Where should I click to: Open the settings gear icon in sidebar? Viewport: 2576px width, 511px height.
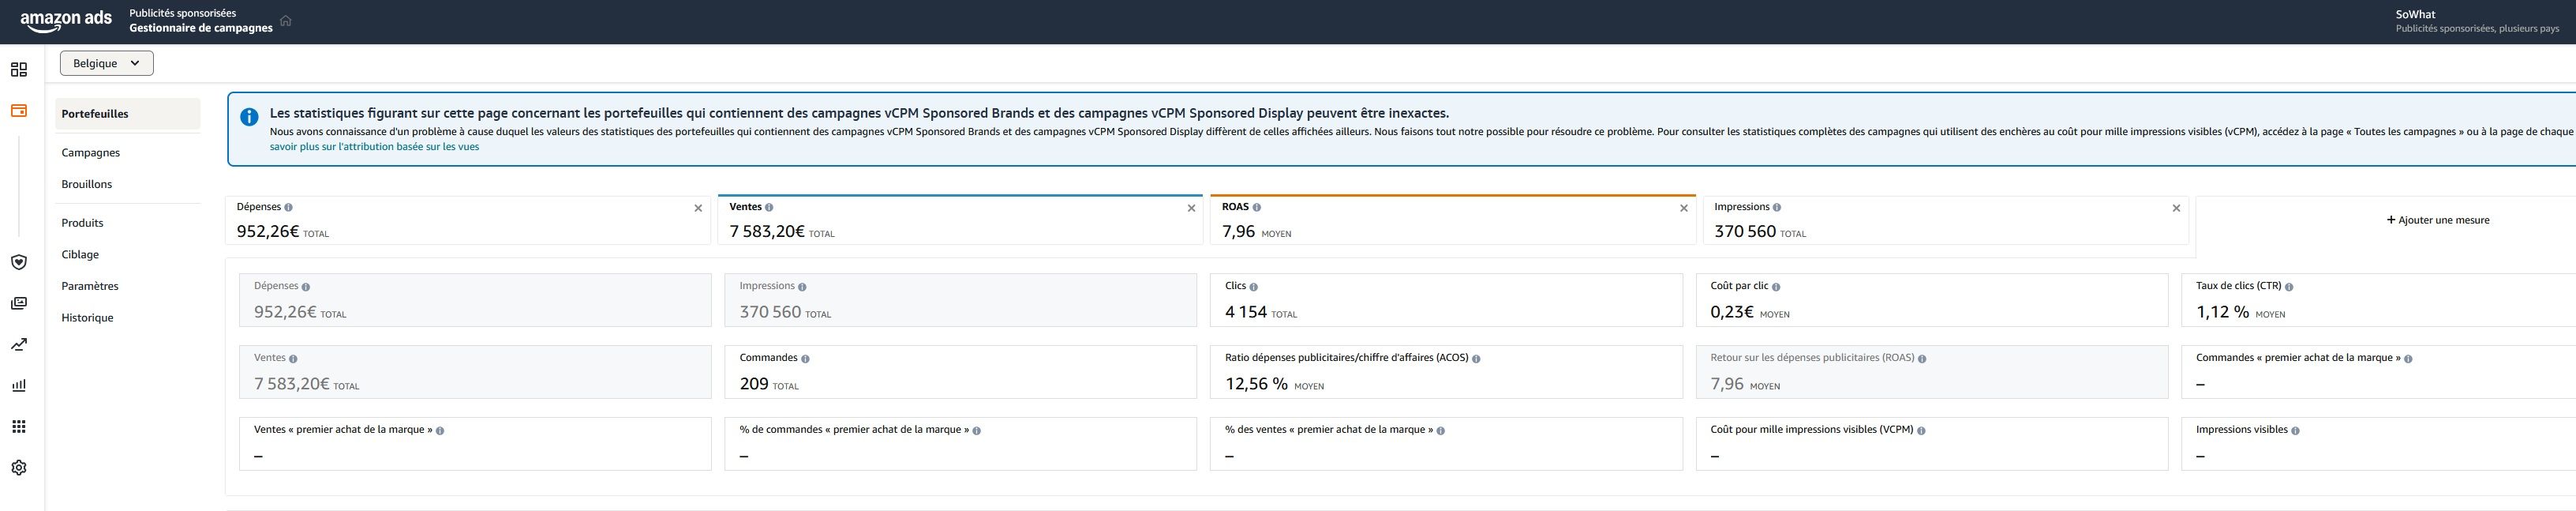click(x=18, y=468)
